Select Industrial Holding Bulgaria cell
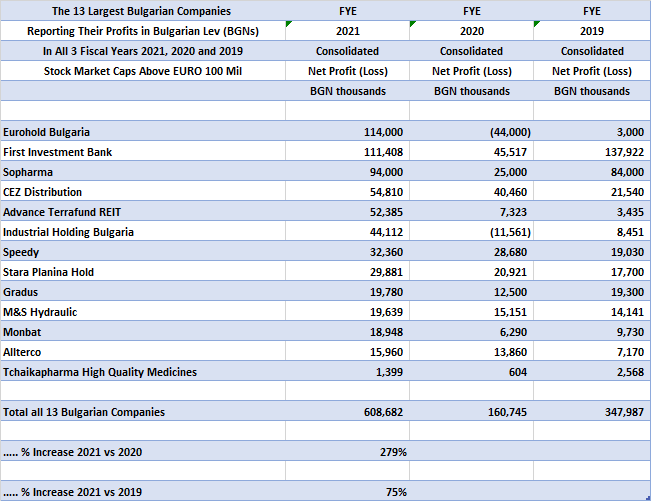The image size is (651, 501). click(143, 232)
